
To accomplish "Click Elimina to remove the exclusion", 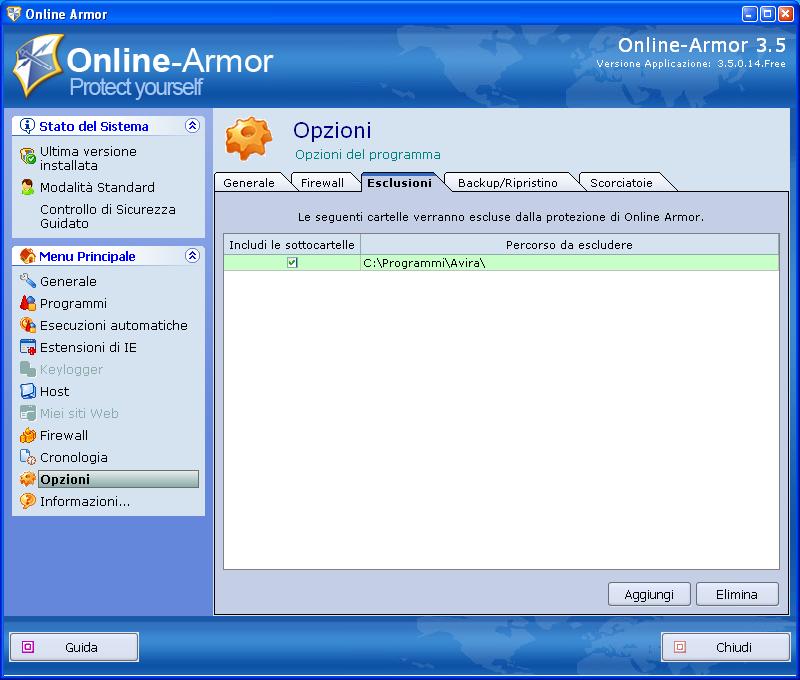I will coord(737,594).
